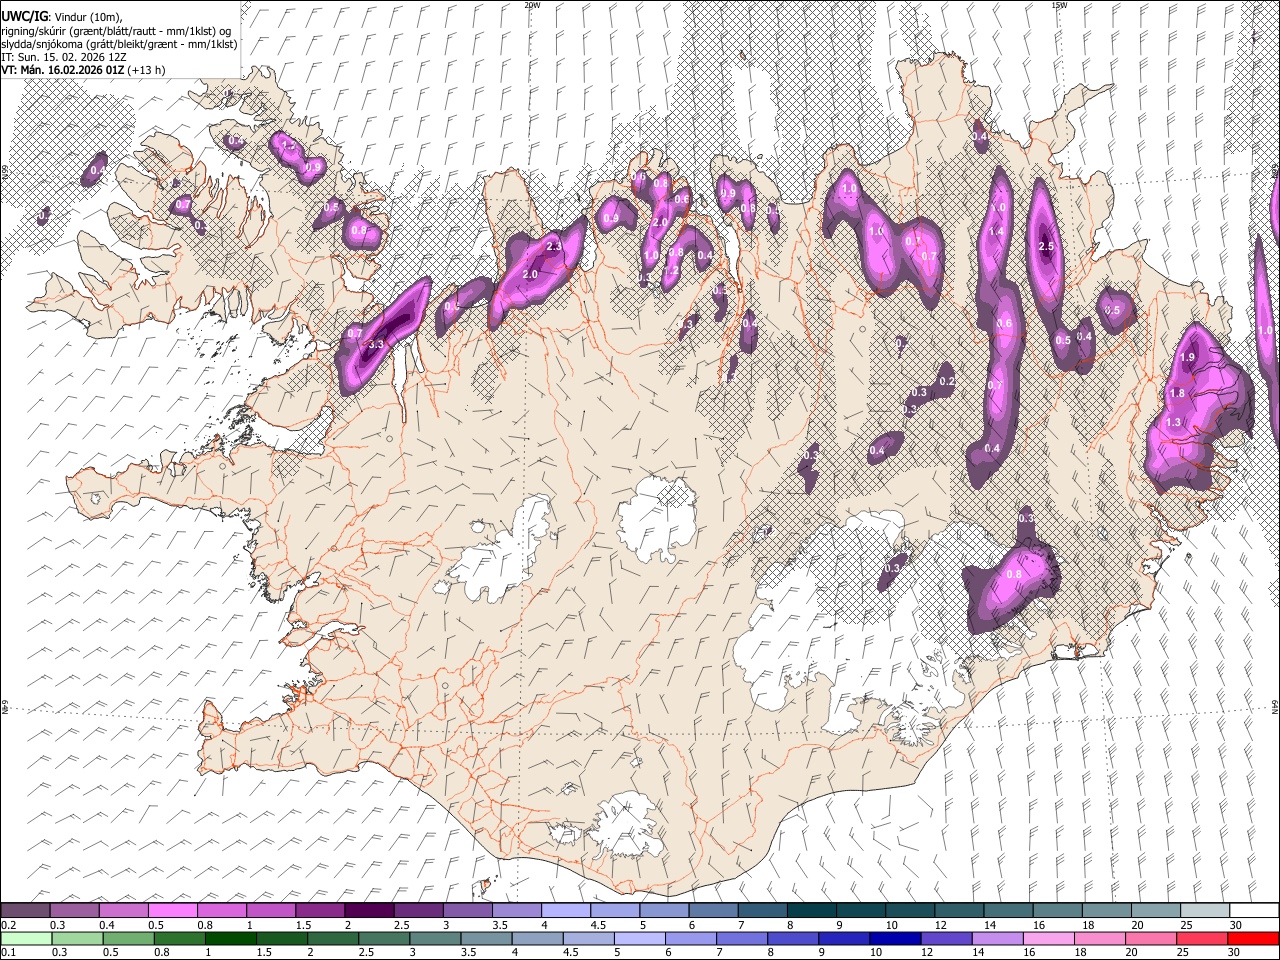Pick top scale pink swatch between 0.5 and 0.8
Image resolution: width=1280 pixels, height=960 pixels.
pos(172,911)
